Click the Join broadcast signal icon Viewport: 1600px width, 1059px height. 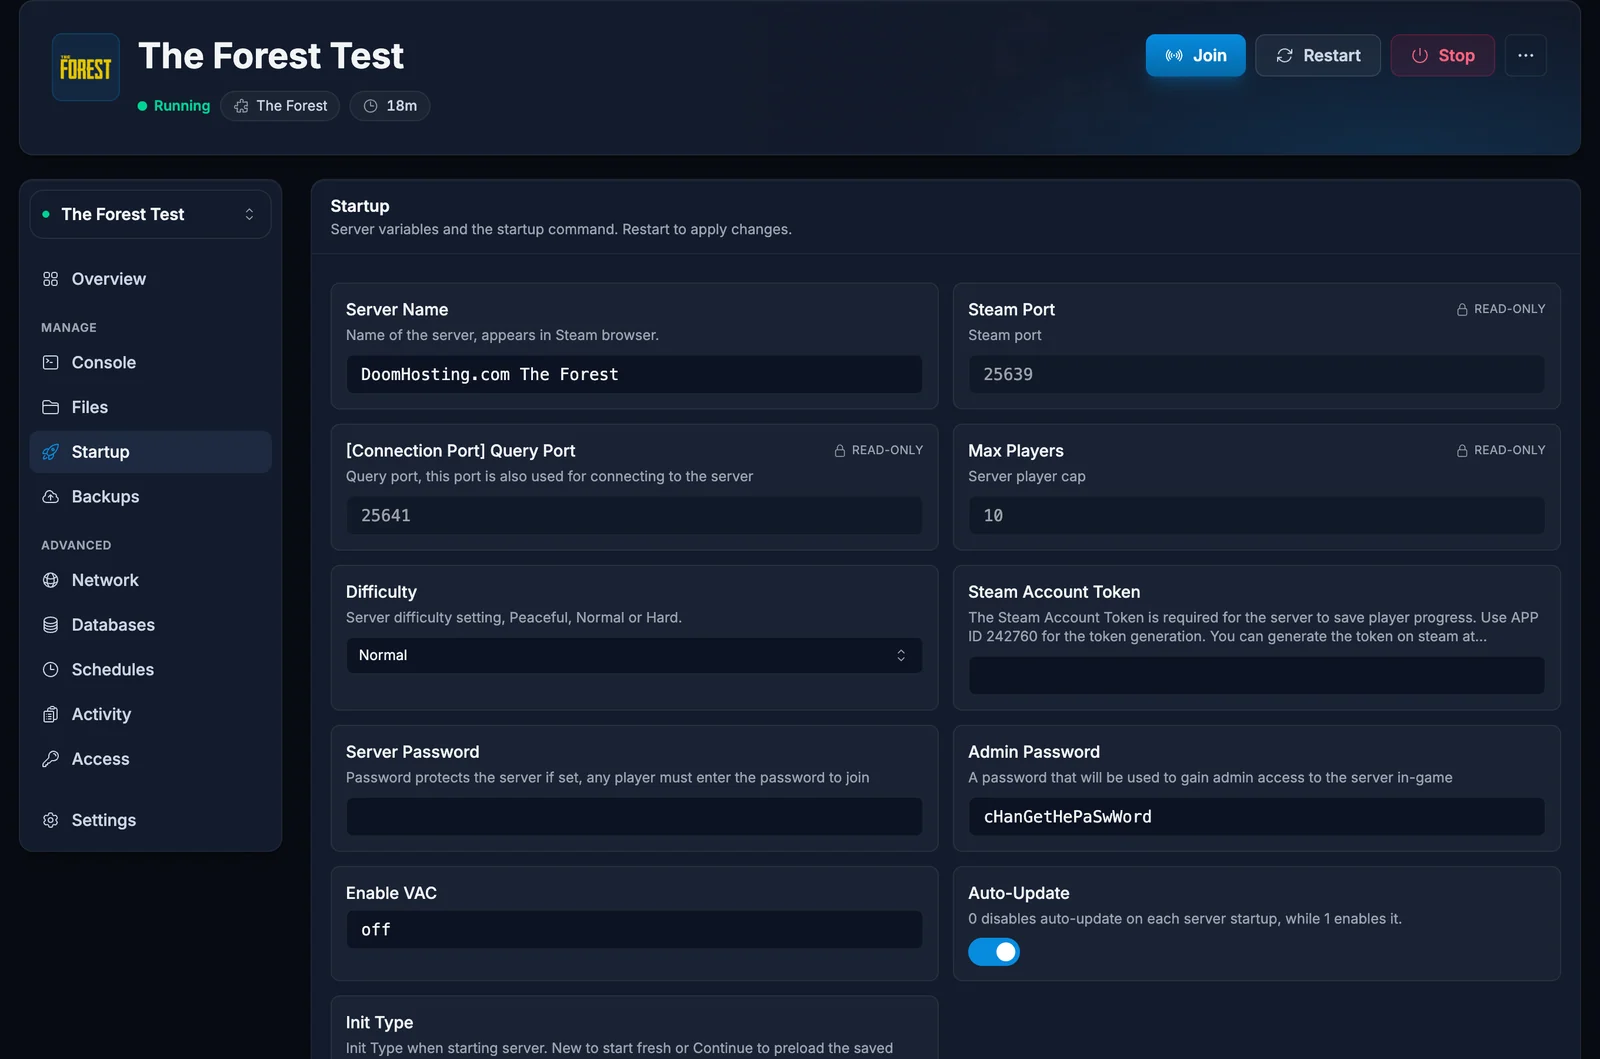coord(1174,56)
